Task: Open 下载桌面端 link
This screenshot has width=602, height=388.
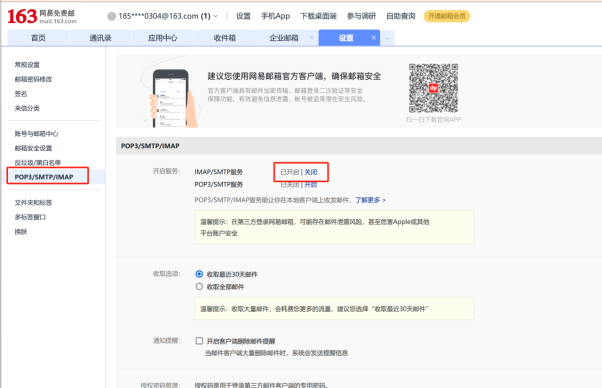Action: pos(318,16)
